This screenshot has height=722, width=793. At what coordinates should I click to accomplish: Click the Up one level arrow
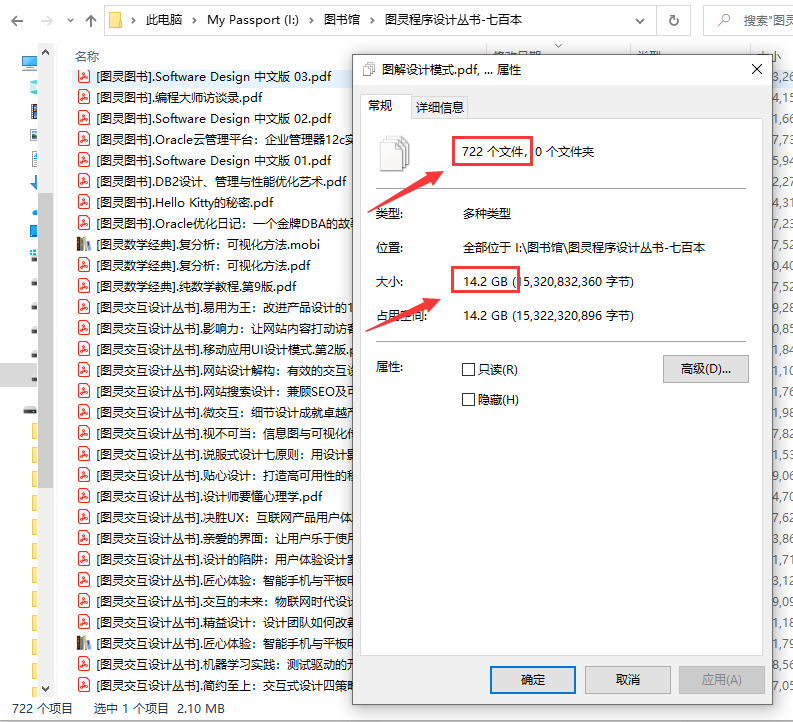[x=91, y=21]
